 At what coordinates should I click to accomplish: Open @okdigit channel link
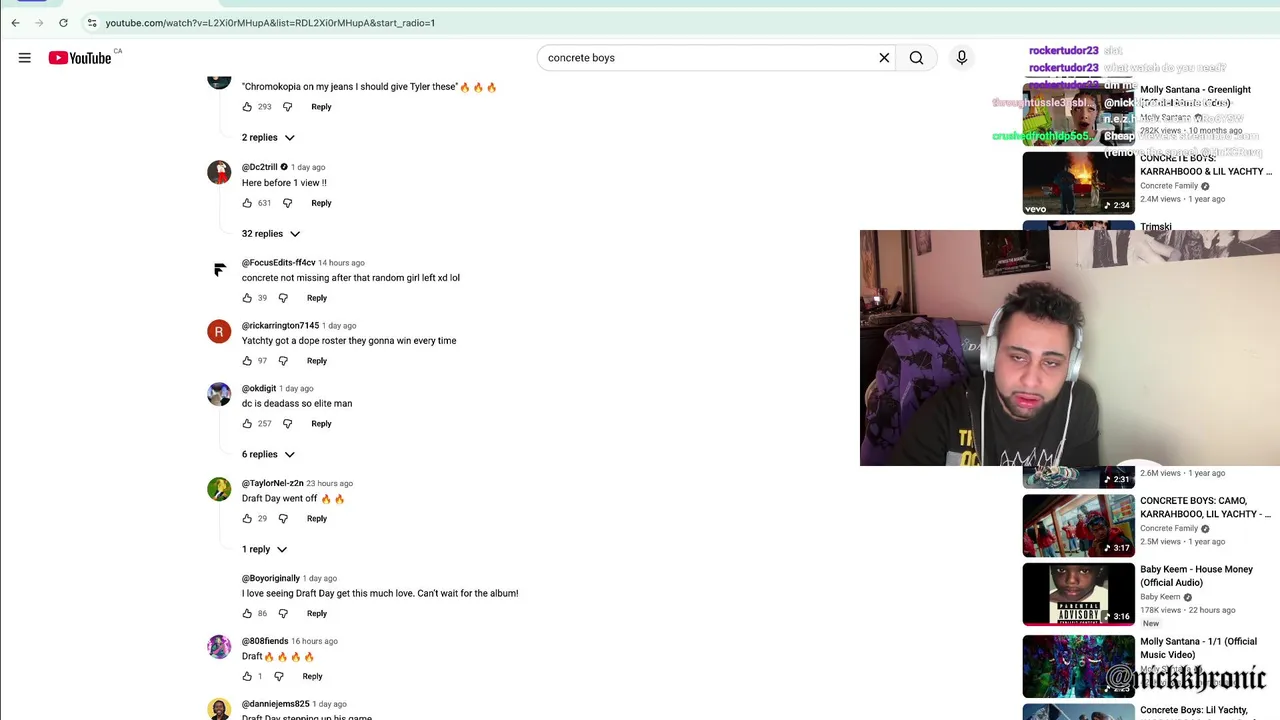[x=259, y=389]
